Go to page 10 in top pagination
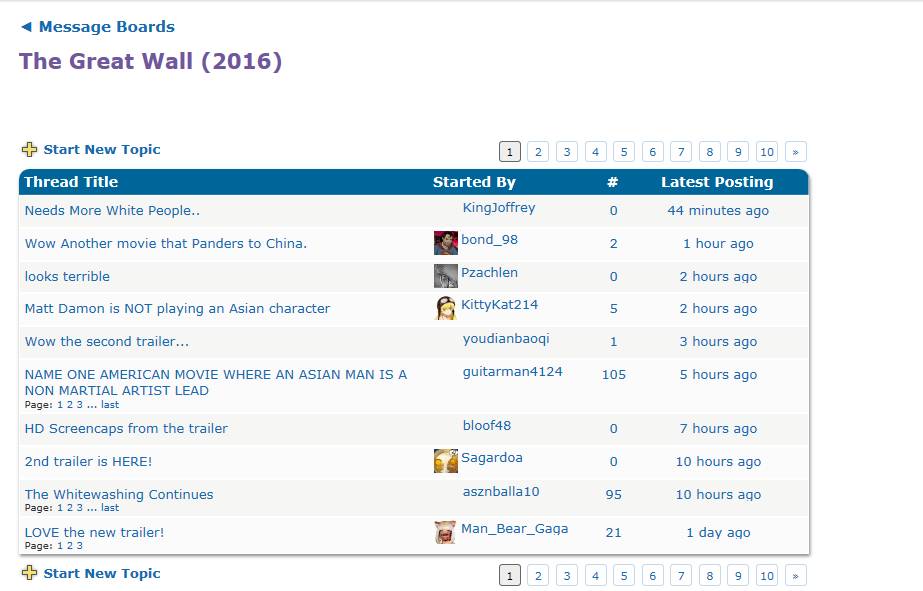Image resolution: width=923 pixels, height=591 pixels. pos(767,152)
